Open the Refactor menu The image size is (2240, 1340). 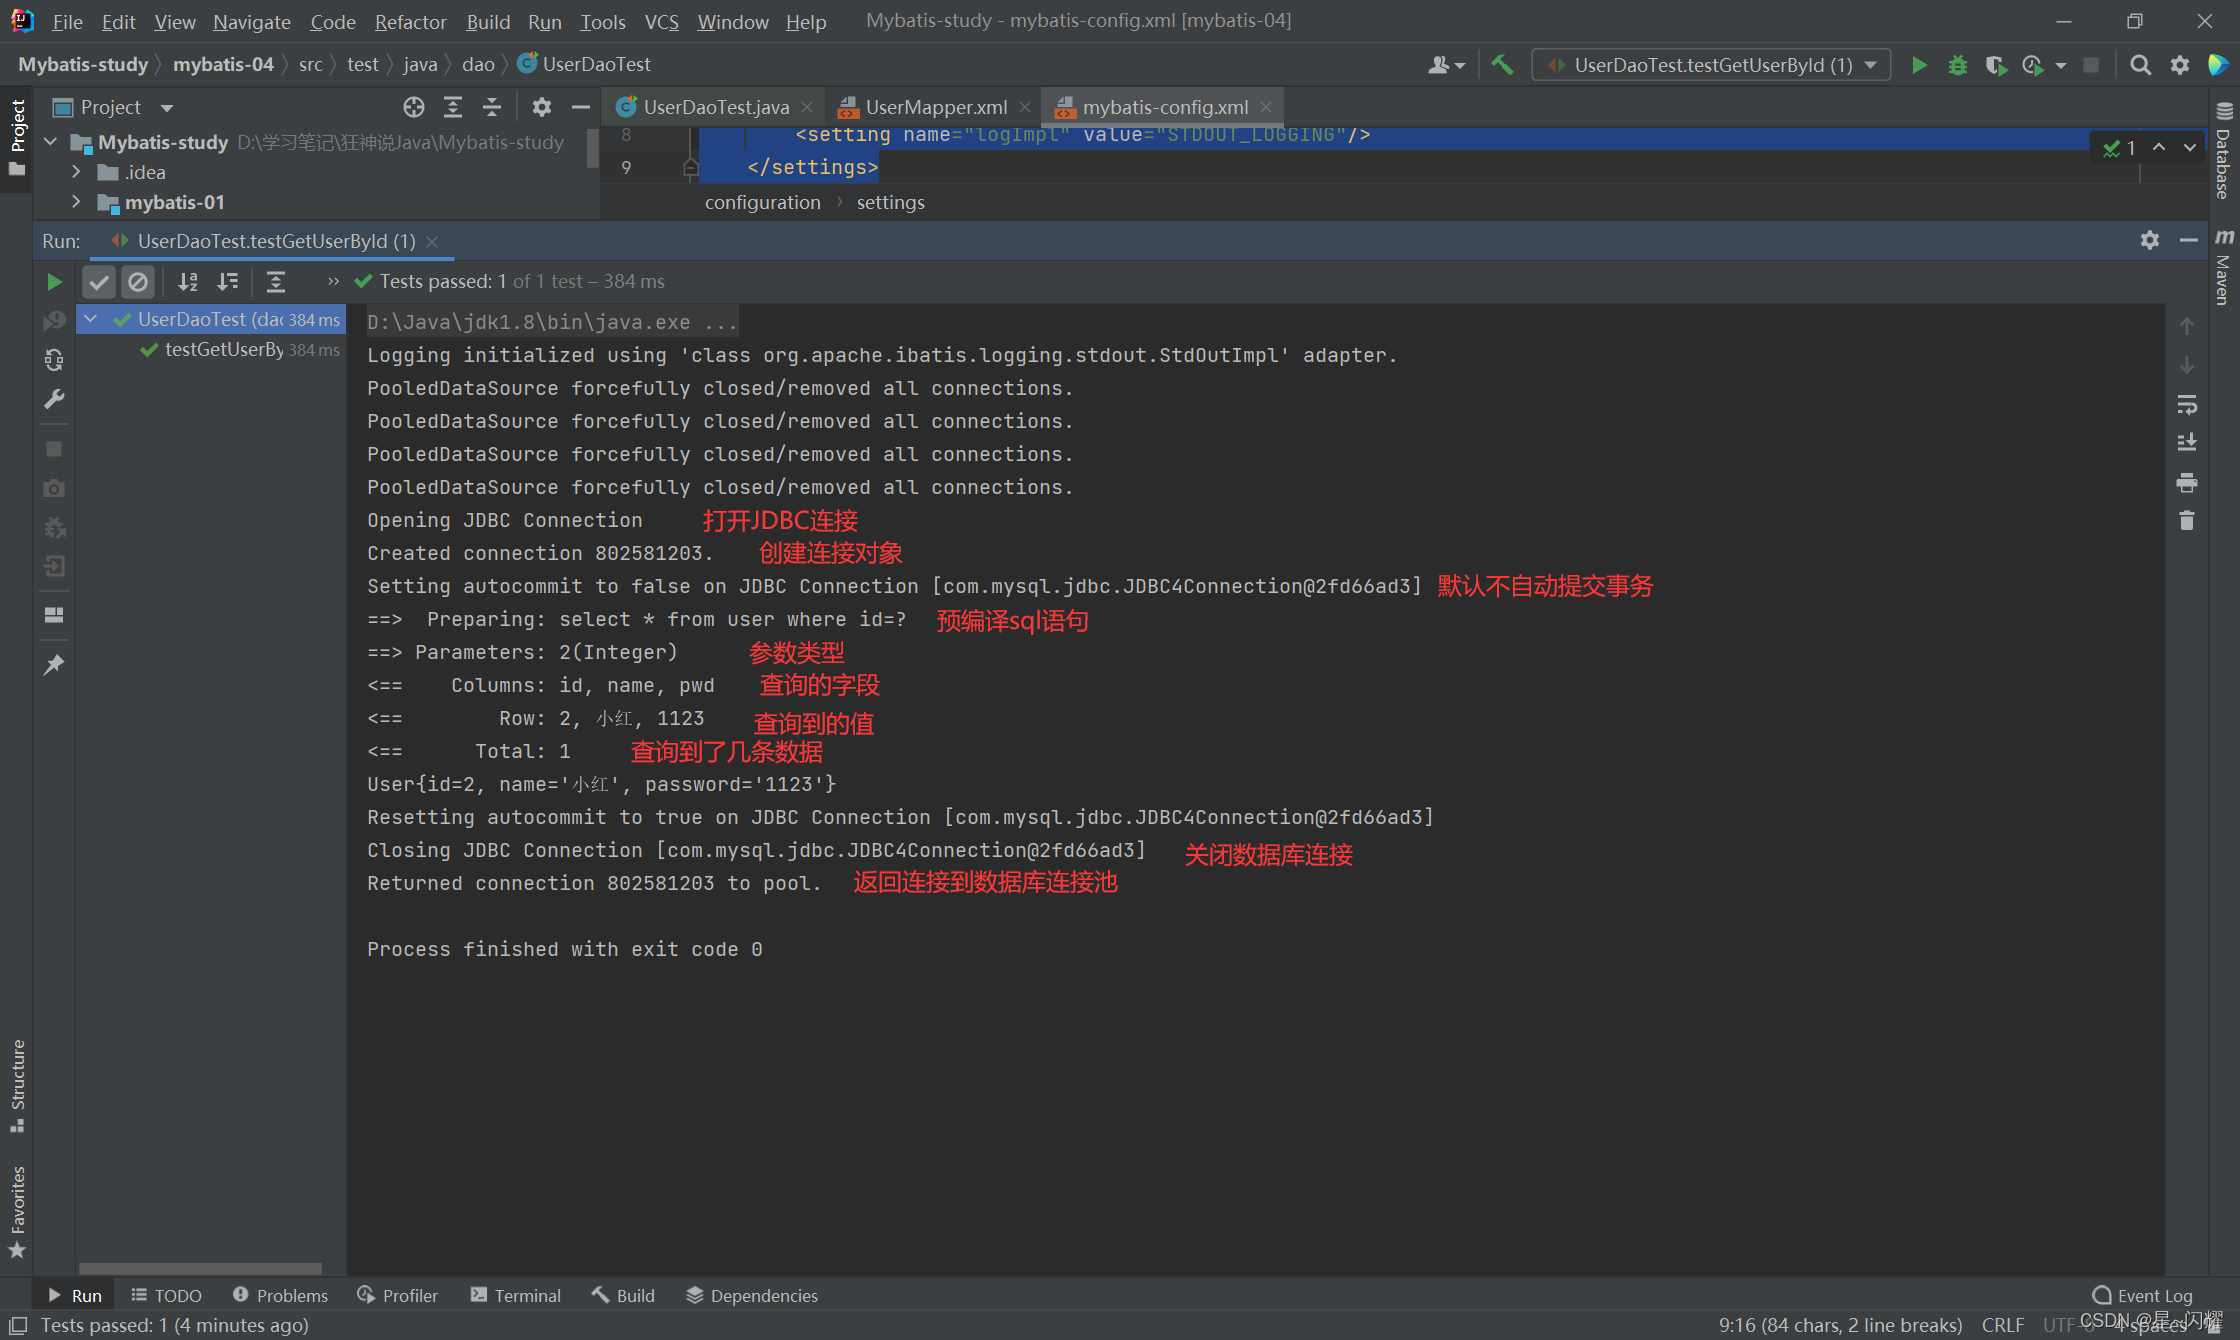point(410,21)
